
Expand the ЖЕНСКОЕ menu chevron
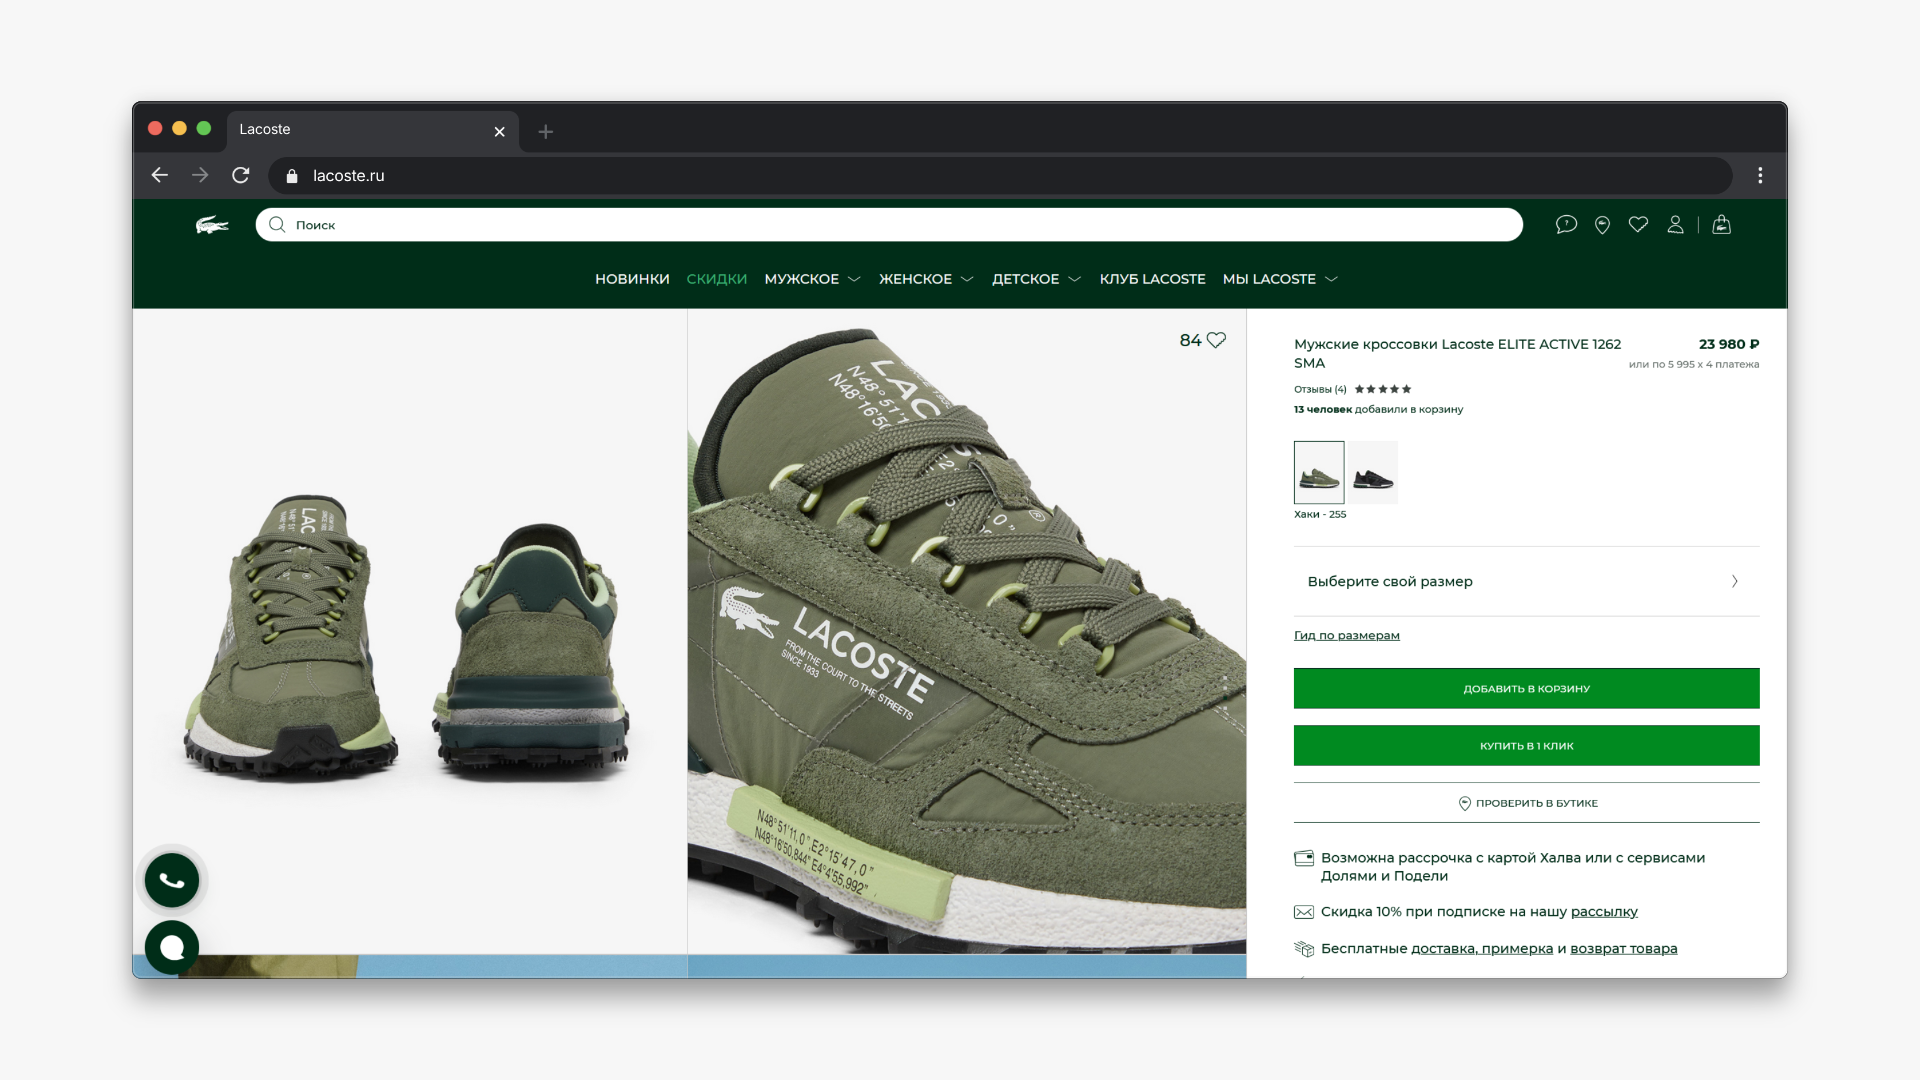(x=967, y=279)
